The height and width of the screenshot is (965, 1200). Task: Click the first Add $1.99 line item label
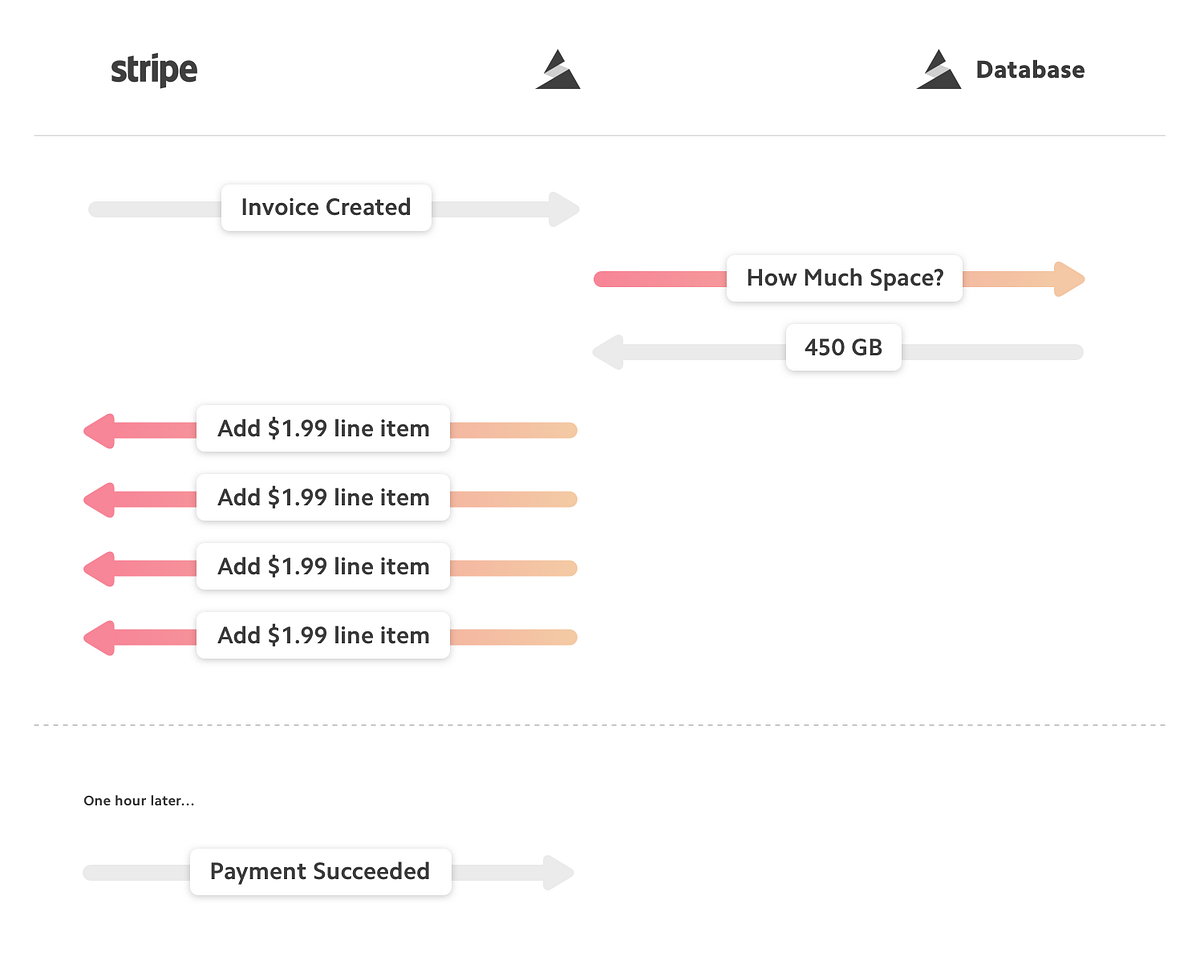pyautogui.click(x=322, y=428)
